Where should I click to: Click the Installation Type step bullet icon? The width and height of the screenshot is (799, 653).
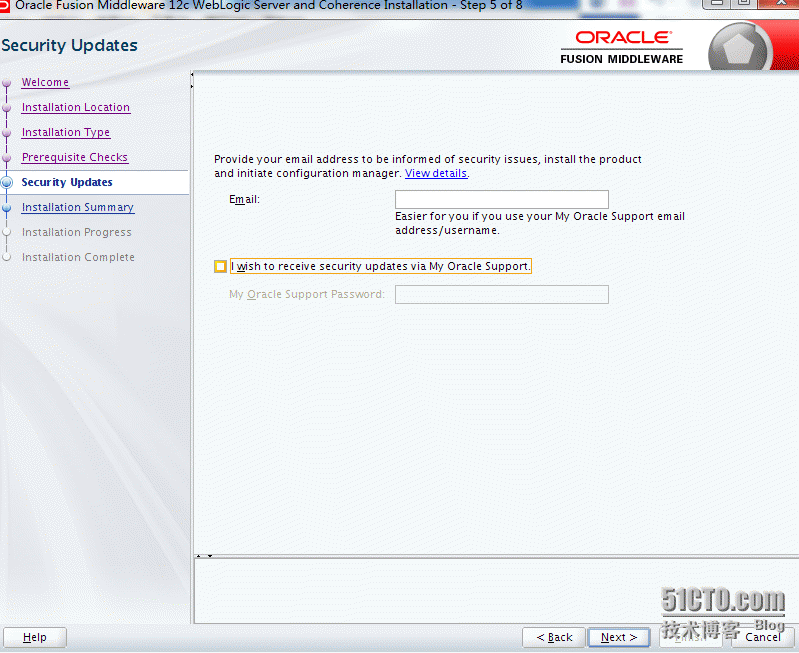tap(7, 133)
